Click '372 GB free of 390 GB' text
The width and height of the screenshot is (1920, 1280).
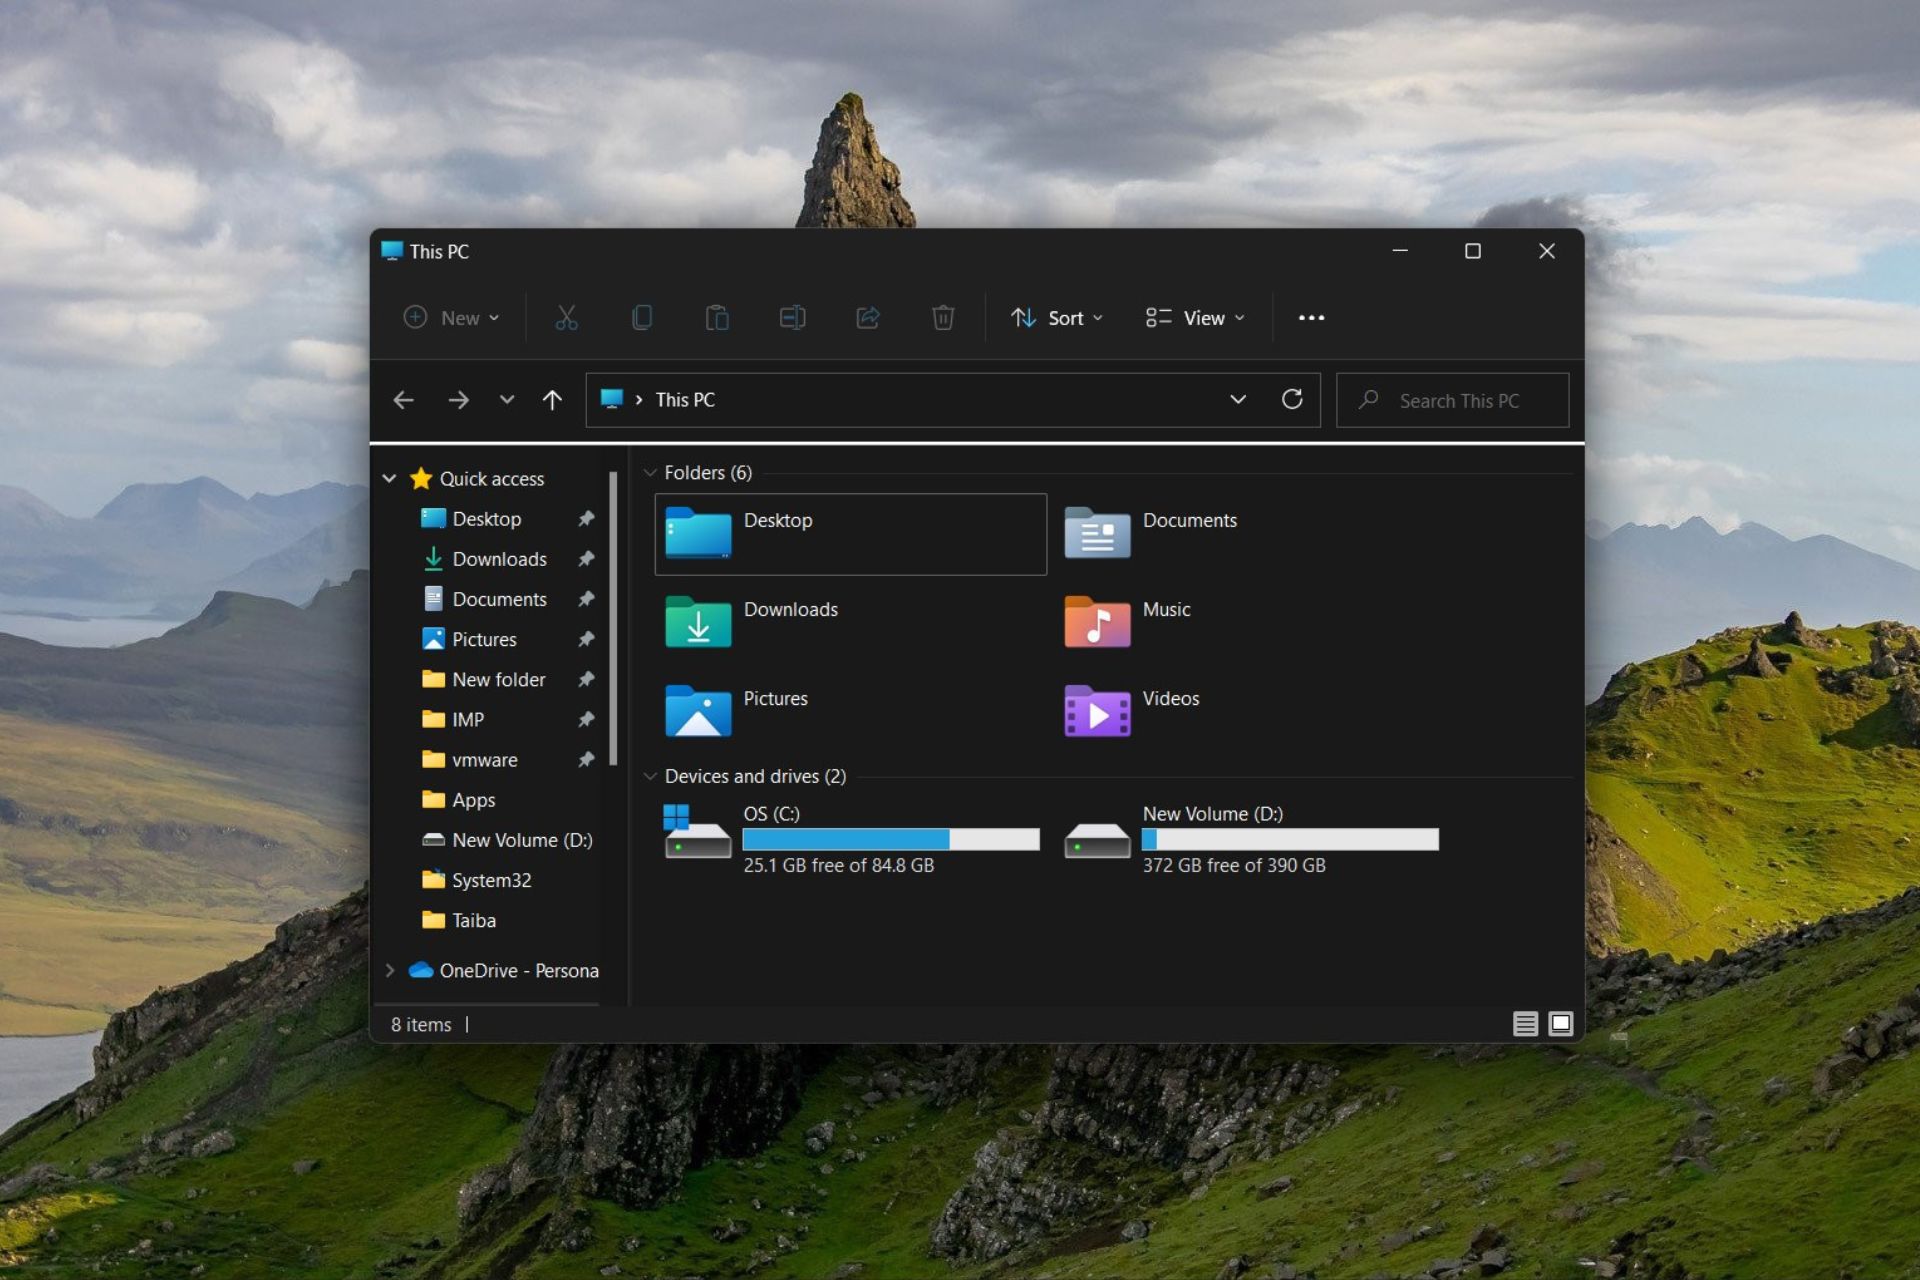[1234, 866]
